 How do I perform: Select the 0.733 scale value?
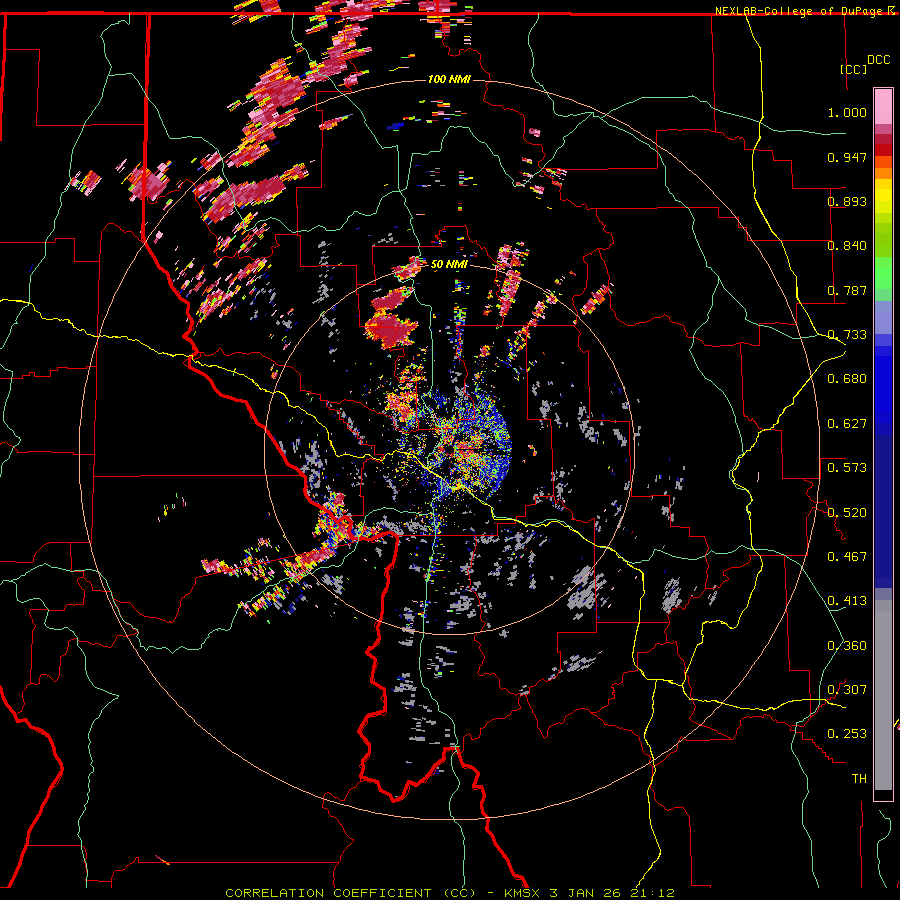[x=847, y=335]
